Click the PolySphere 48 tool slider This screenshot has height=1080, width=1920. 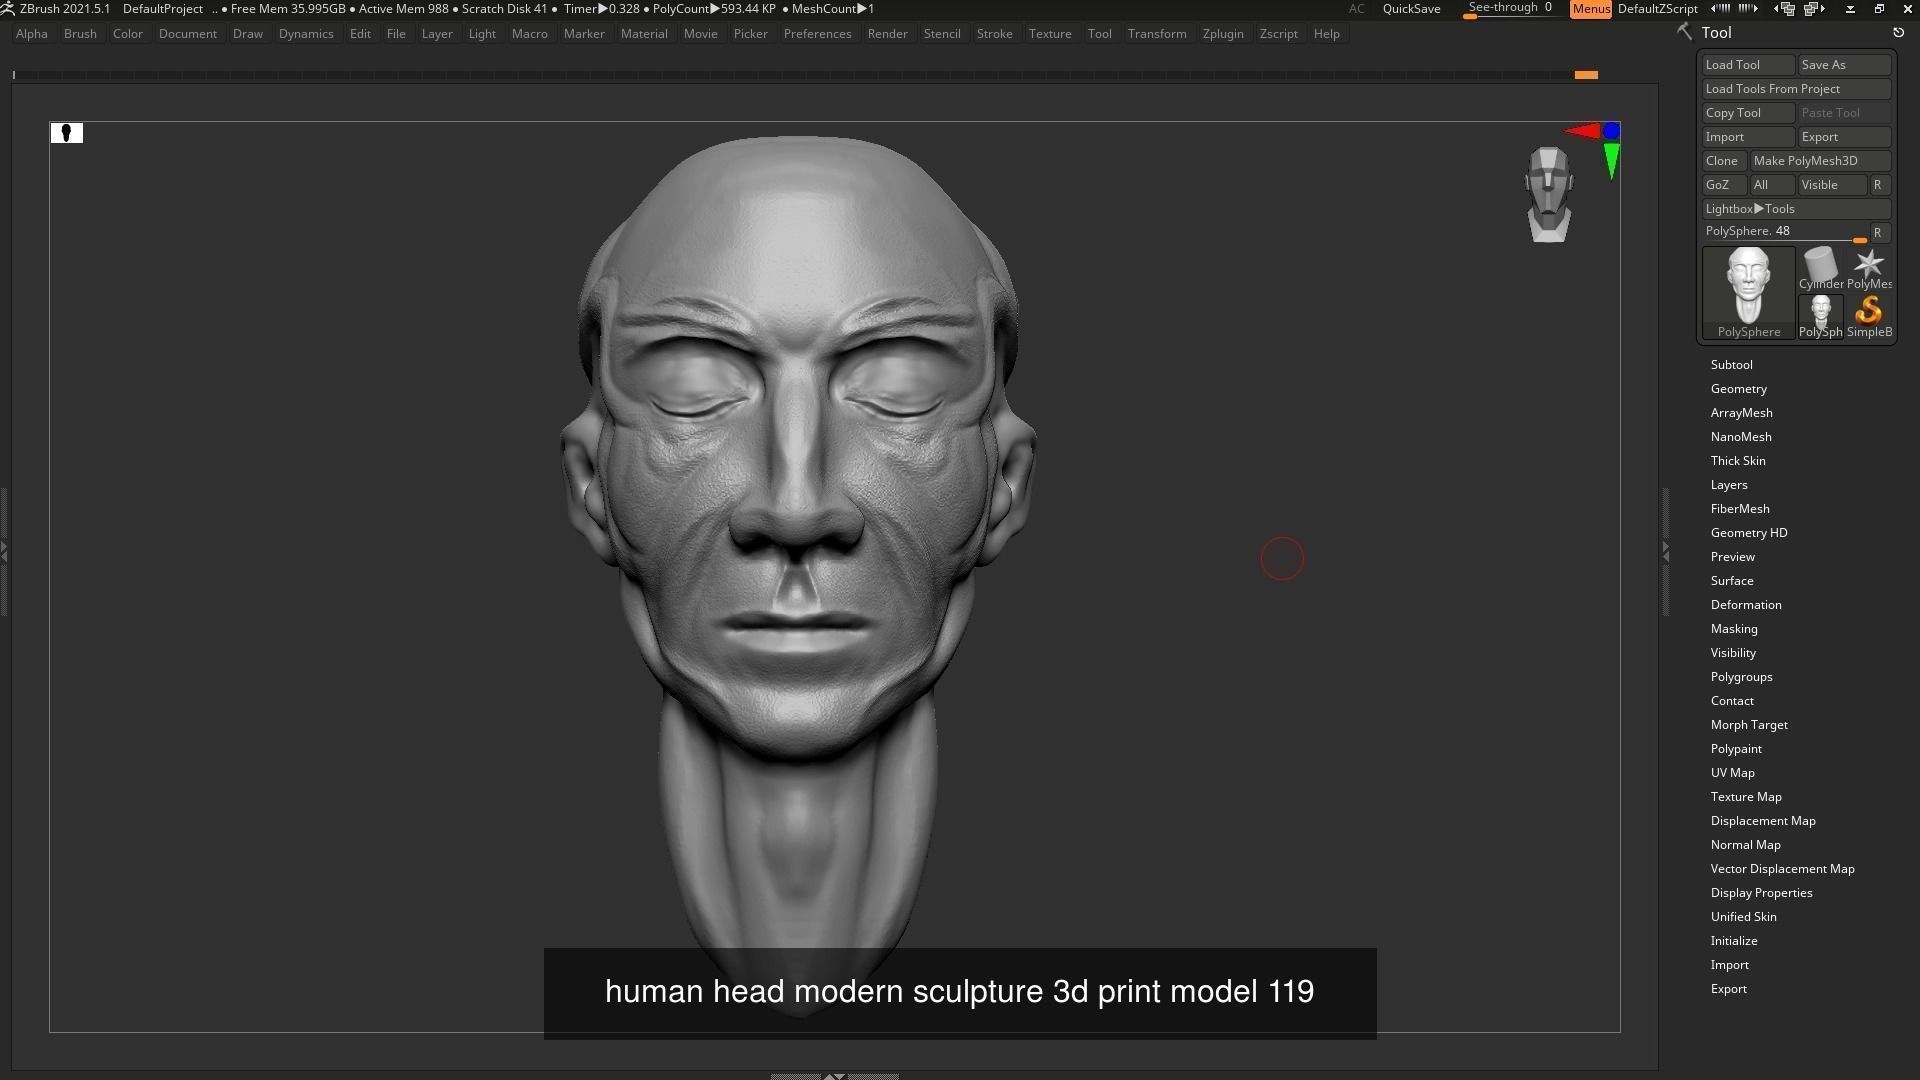click(1784, 232)
